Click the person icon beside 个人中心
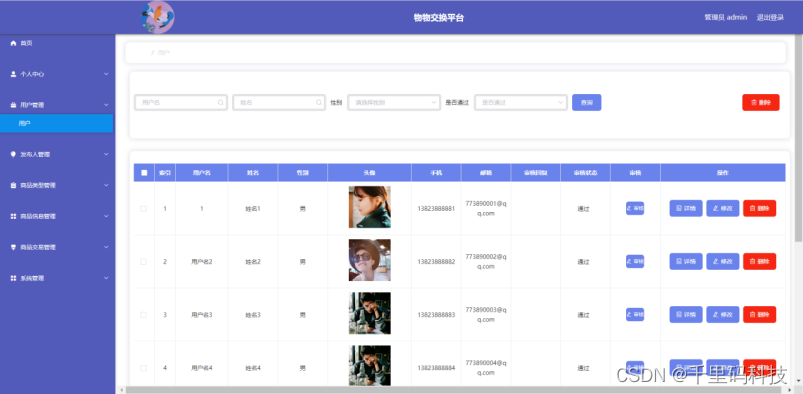Image resolution: width=803 pixels, height=394 pixels. tap(13, 74)
